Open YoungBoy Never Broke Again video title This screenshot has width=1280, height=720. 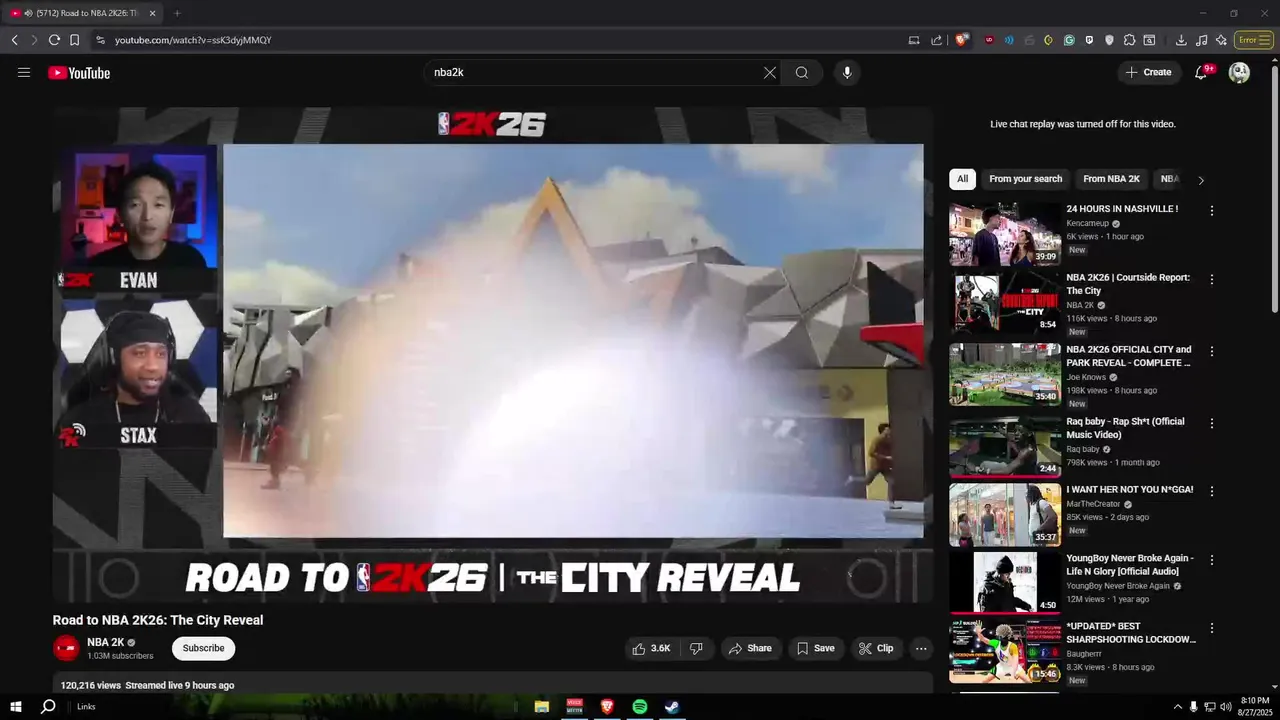pos(1130,565)
